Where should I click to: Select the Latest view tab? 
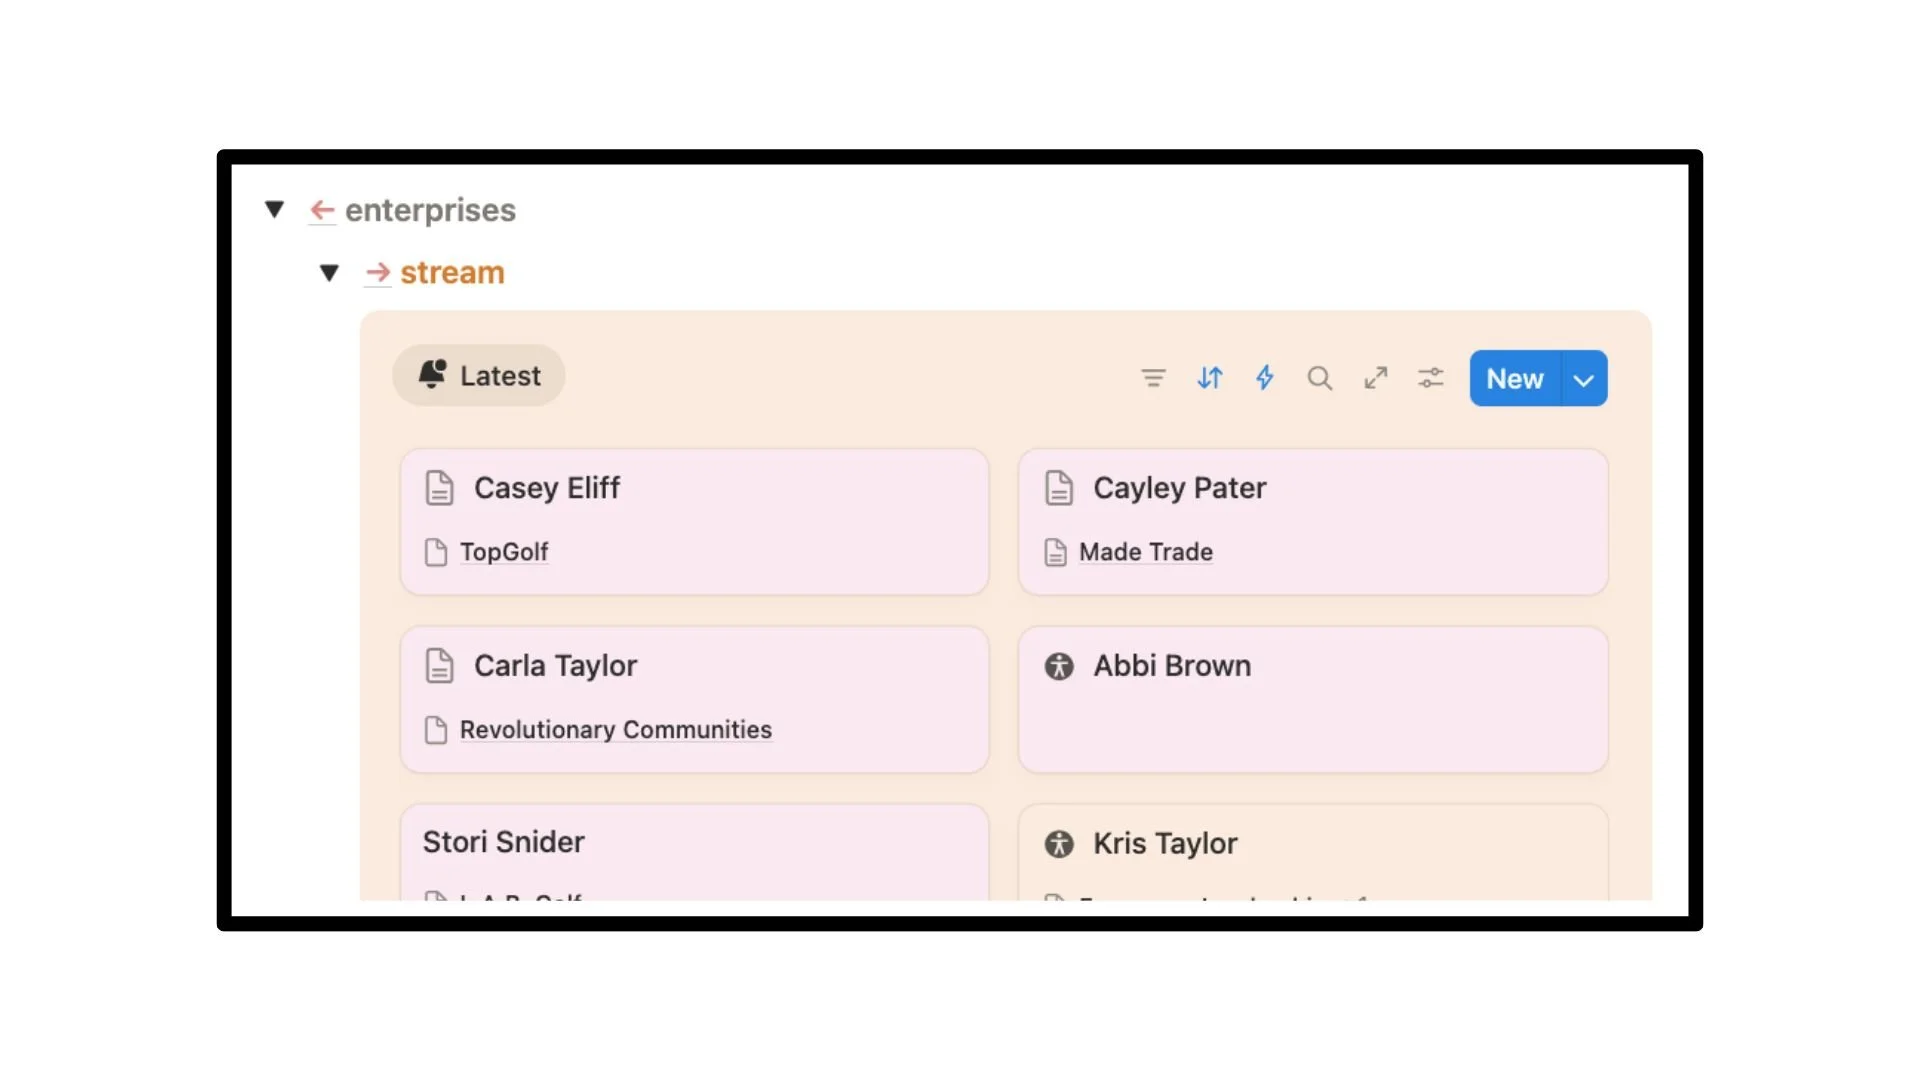479,376
